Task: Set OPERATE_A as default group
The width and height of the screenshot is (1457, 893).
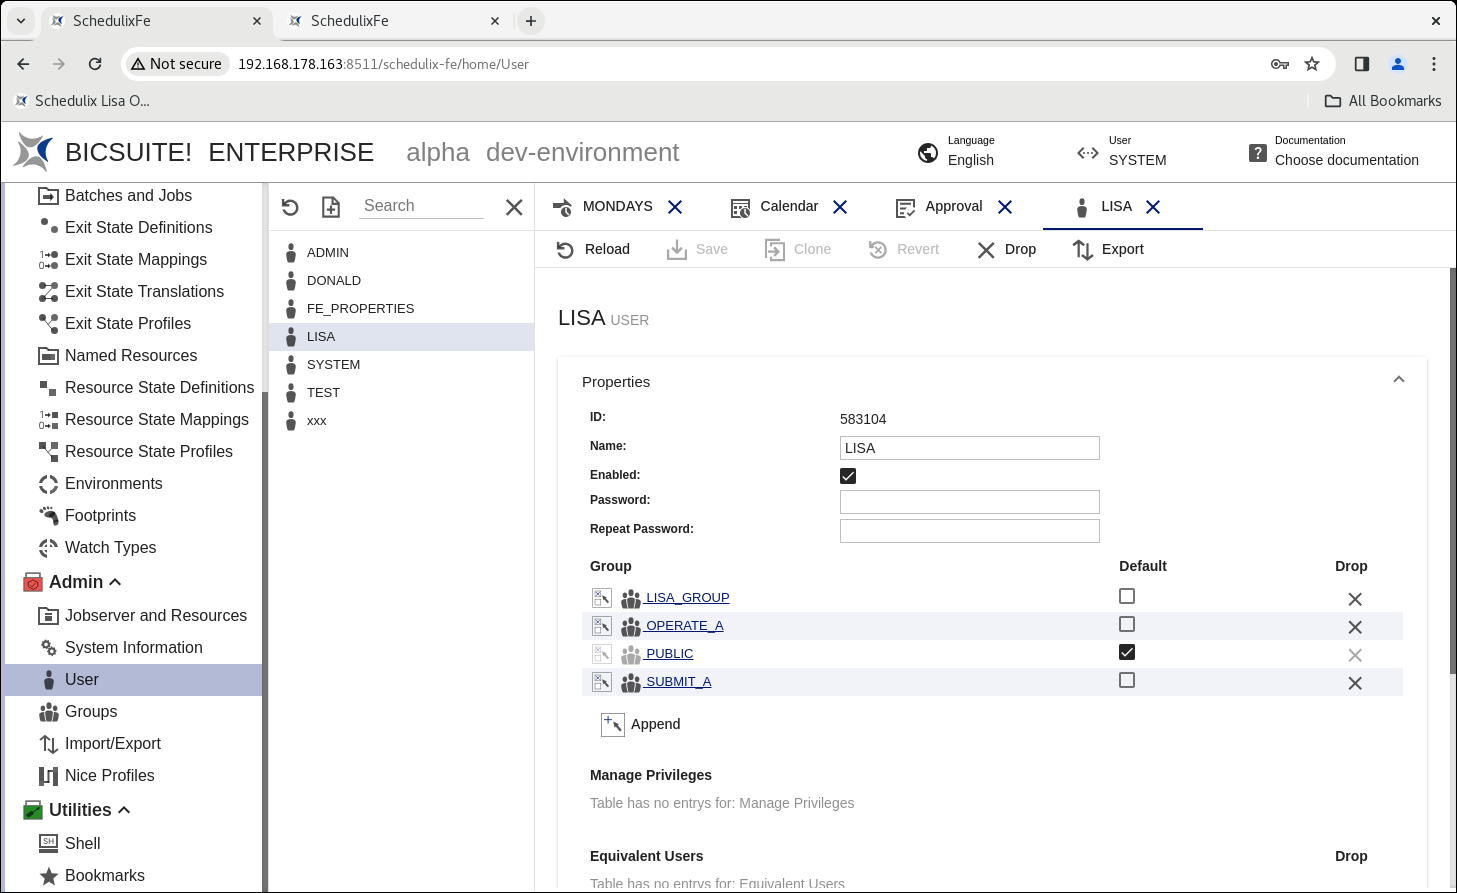Action: point(1127,624)
